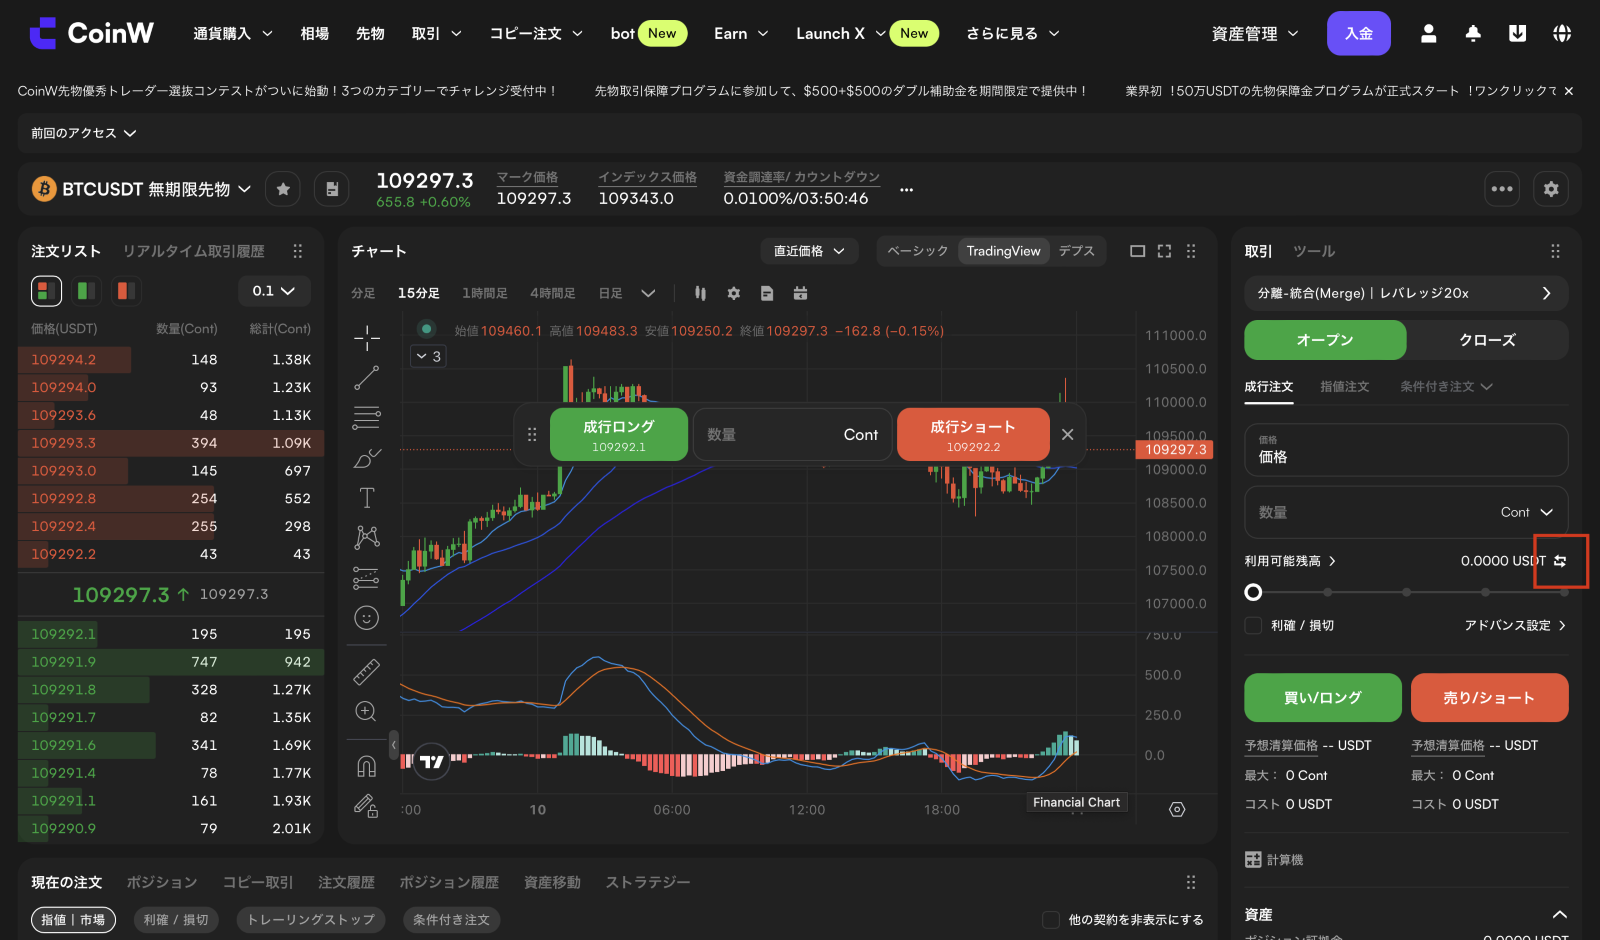Click the transfer funds icon beside available balance
This screenshot has height=940, width=1600.
[1560, 561]
